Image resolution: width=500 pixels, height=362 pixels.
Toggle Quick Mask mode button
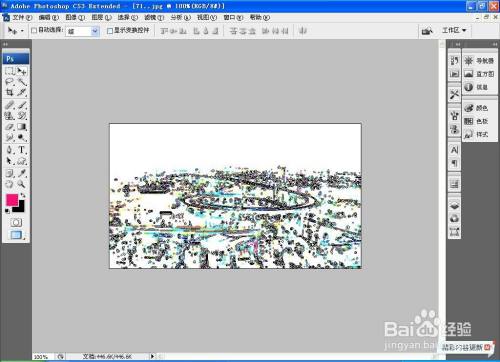[x=16, y=222]
